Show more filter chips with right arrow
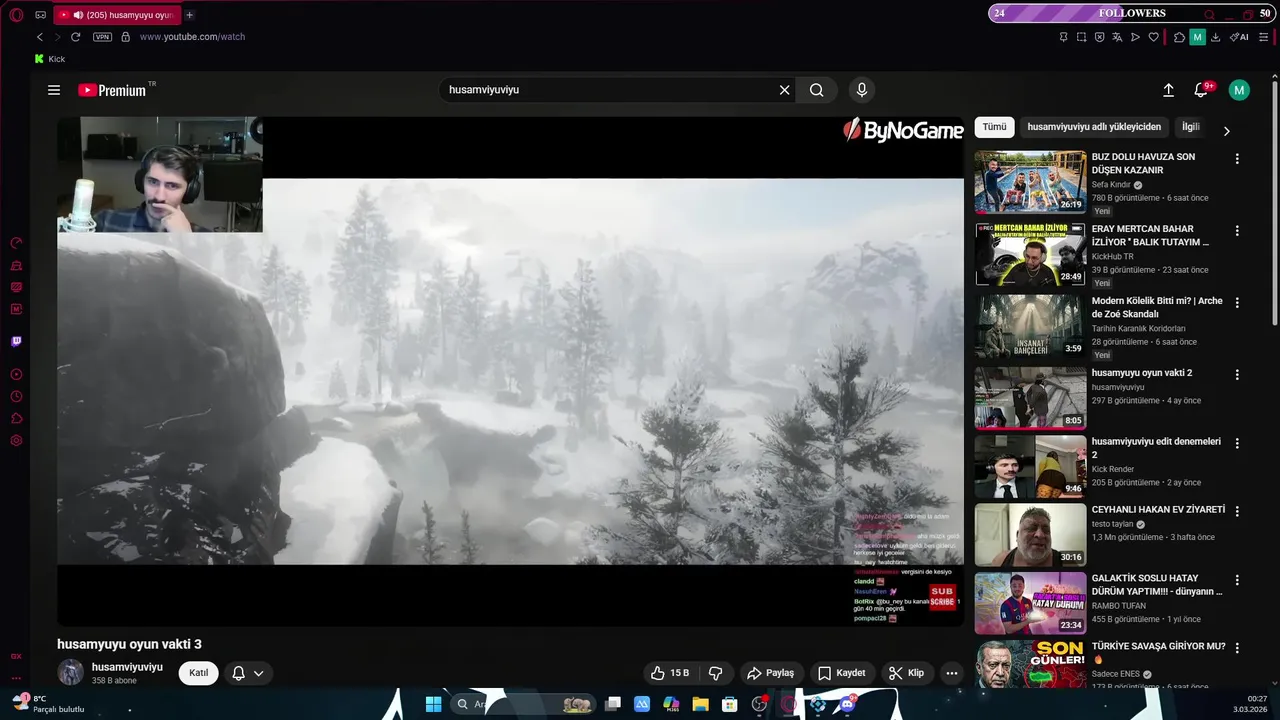This screenshot has height=720, width=1280. coord(1227,131)
